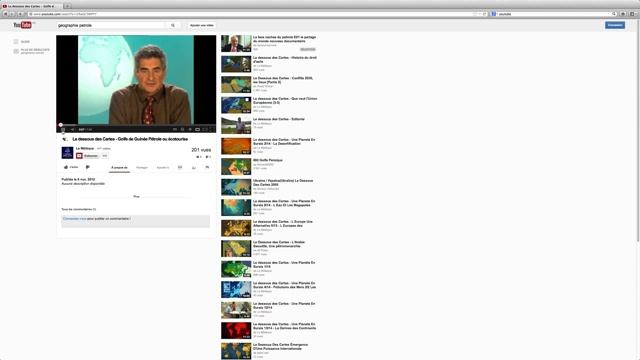Open suggested video 'Histoire du droit d'asile'
Screen dimensions: 640x360
(x=269, y=64)
